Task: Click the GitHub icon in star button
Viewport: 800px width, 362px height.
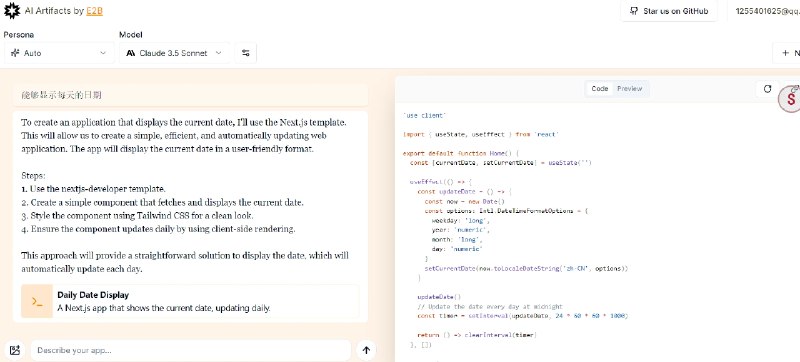Action: pos(634,11)
